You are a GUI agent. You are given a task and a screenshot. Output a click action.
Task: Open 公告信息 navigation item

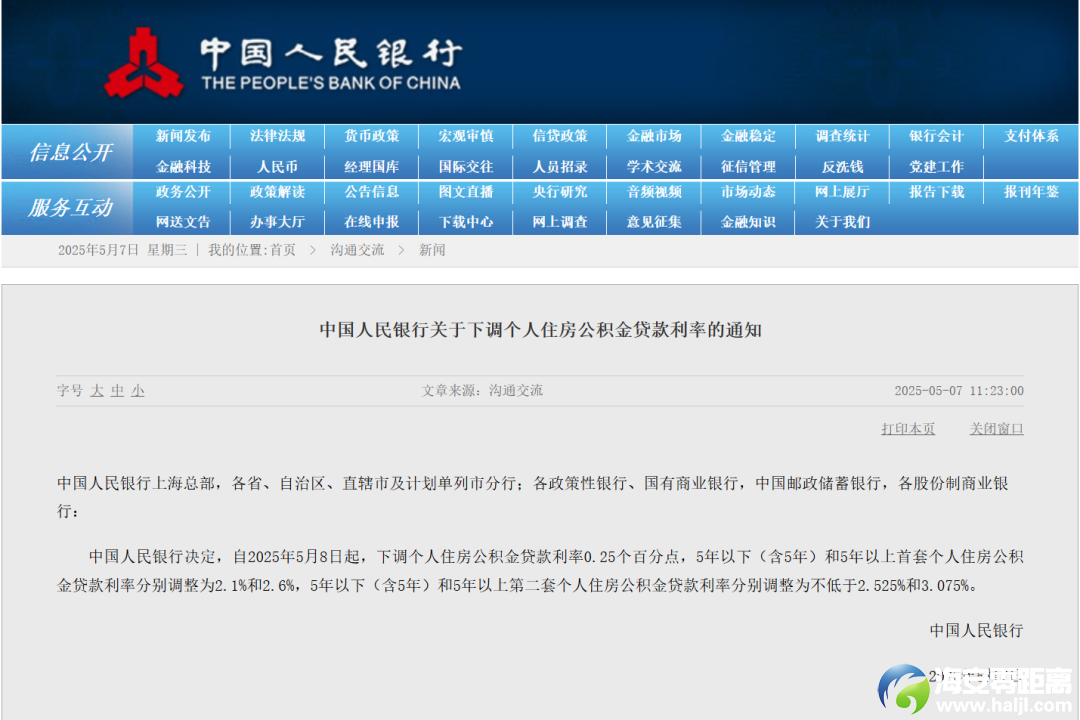point(372,192)
